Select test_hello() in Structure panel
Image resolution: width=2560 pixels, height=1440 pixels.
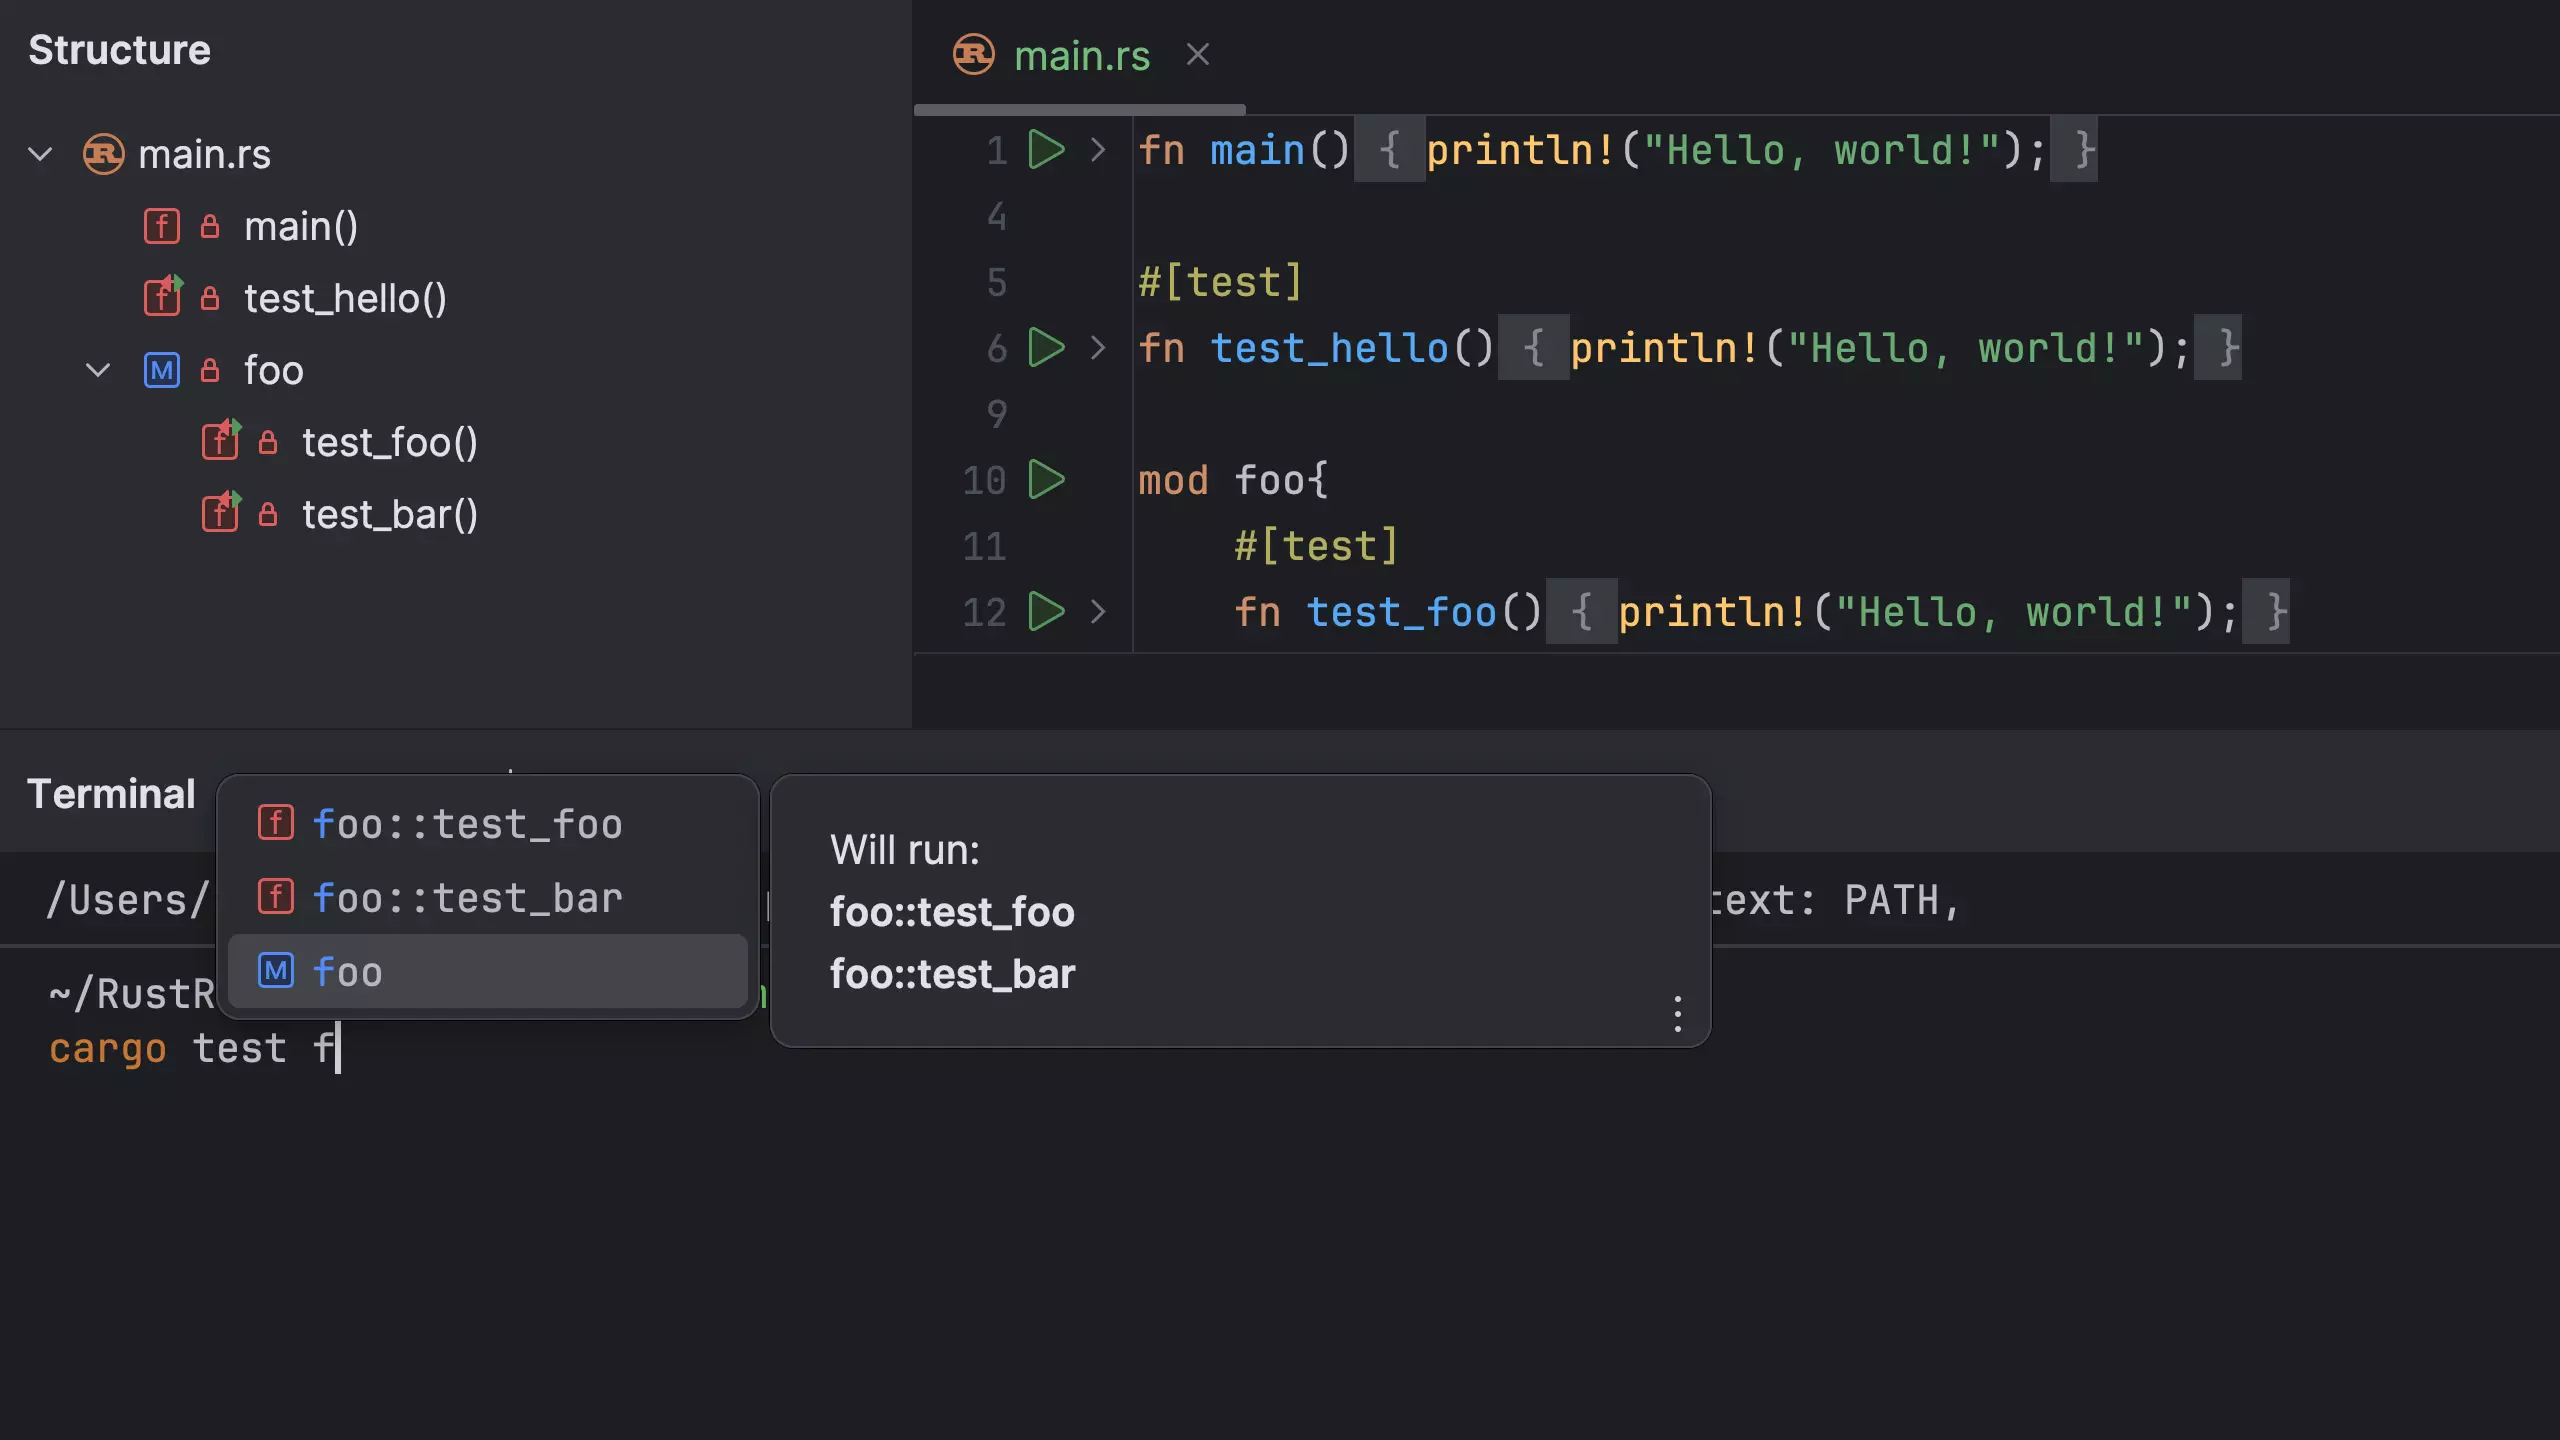pos(345,299)
